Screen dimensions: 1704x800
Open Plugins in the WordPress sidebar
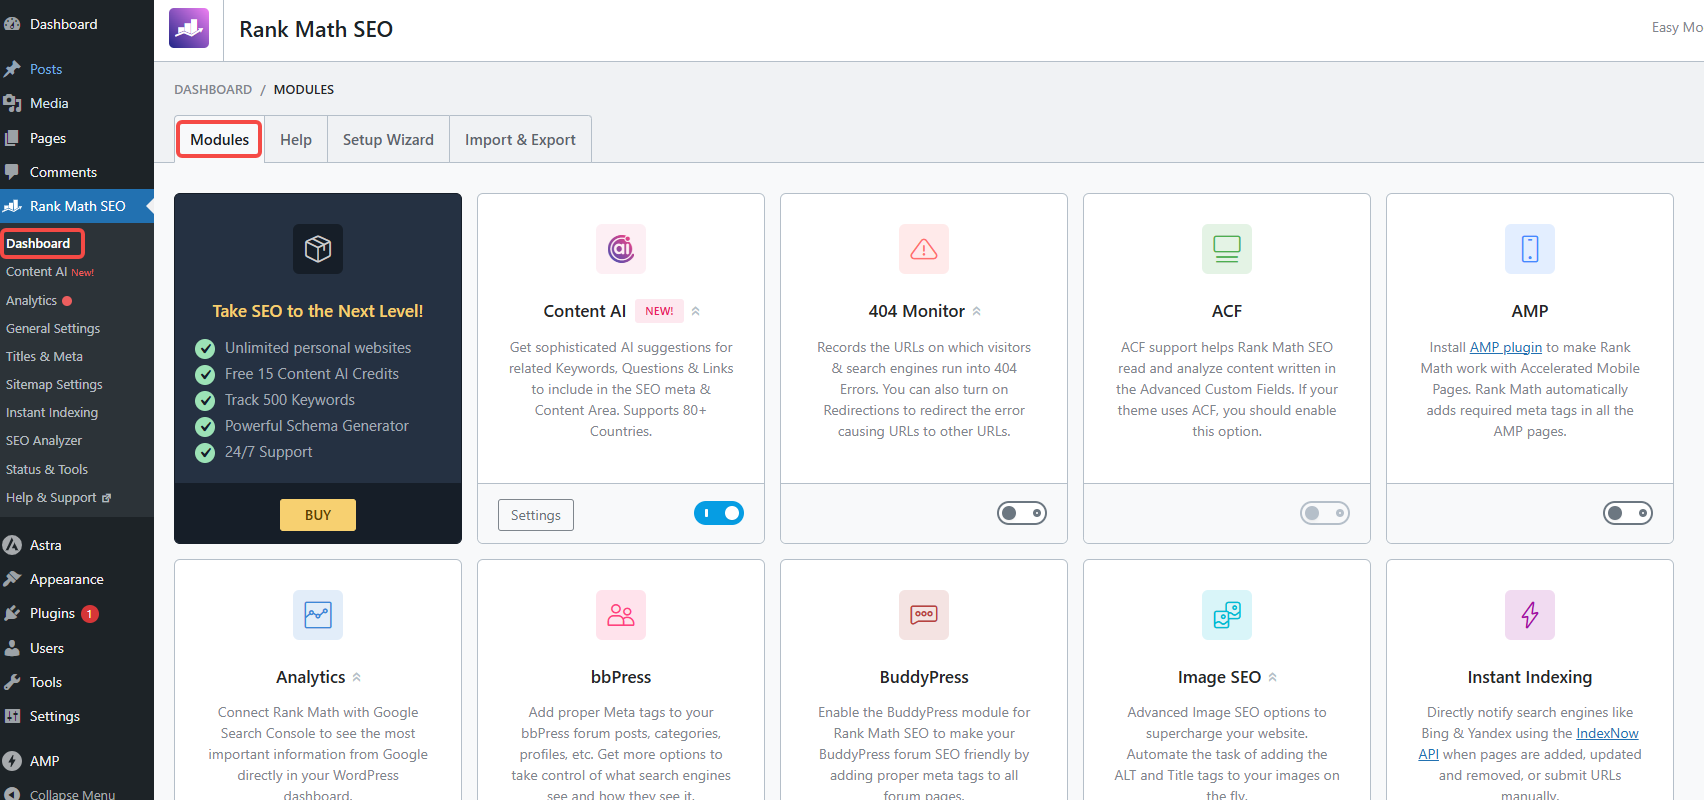pos(52,613)
